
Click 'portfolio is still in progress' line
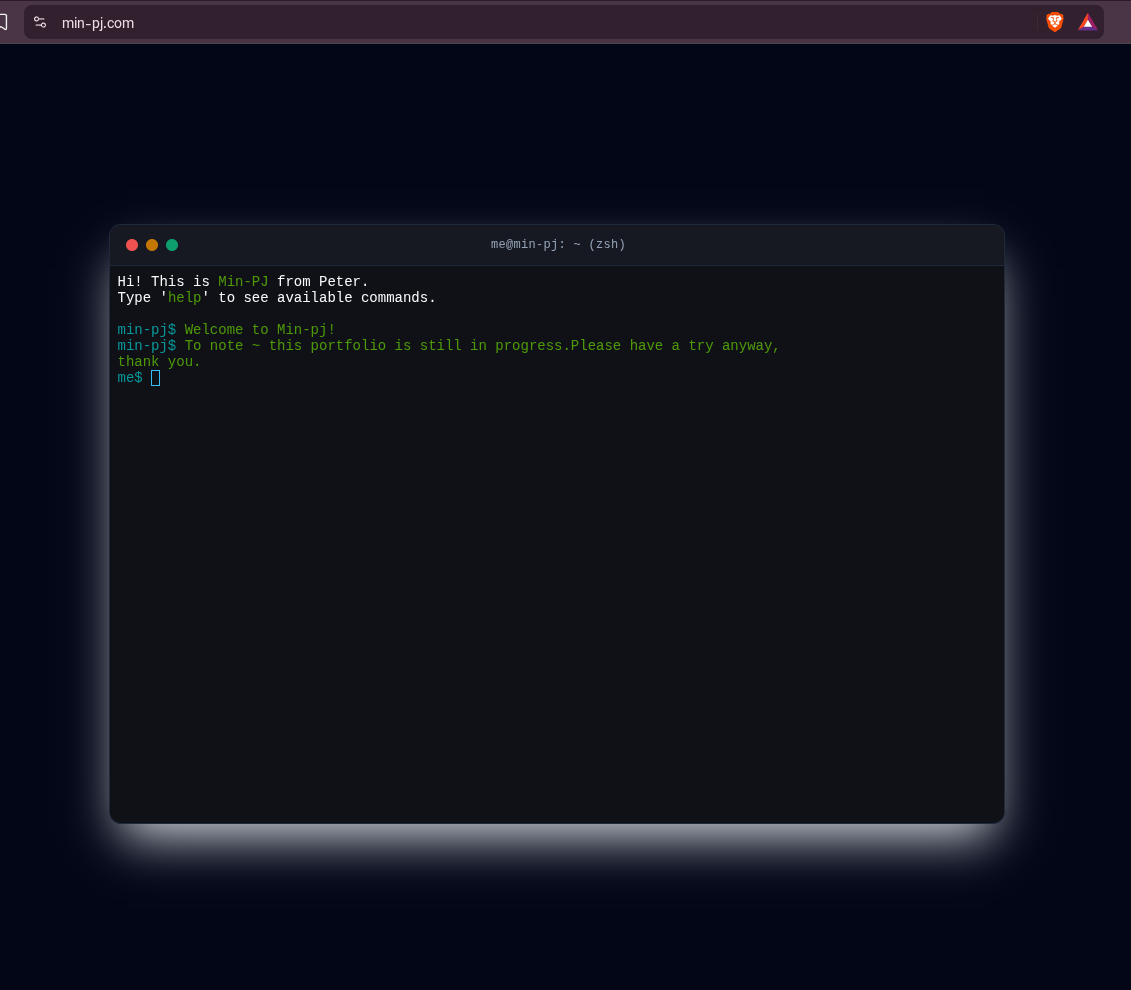tap(439, 346)
